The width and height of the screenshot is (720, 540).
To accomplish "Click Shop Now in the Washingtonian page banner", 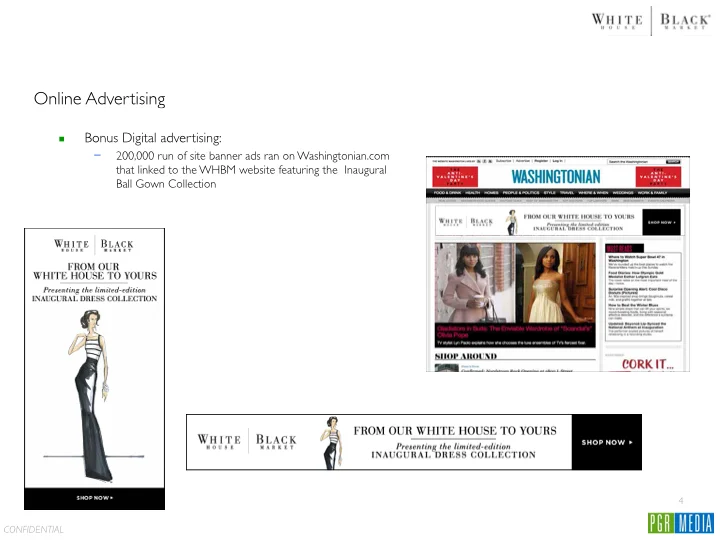I will pyautogui.click(x=661, y=222).
